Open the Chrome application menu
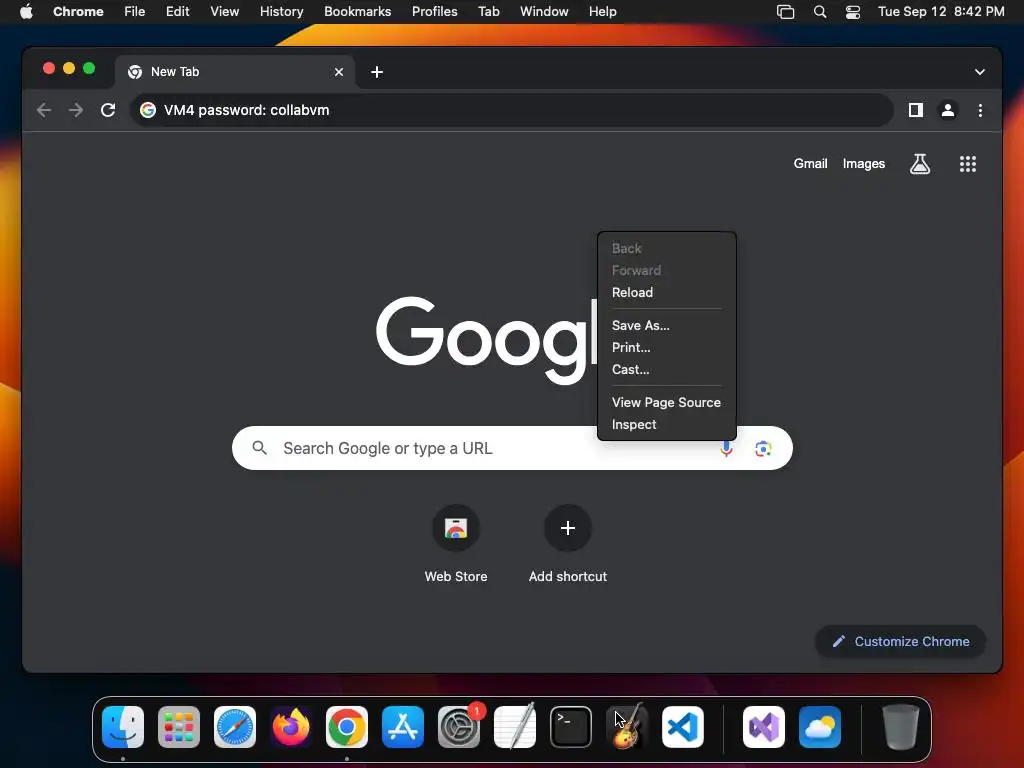Image resolution: width=1024 pixels, height=768 pixels. [78, 12]
